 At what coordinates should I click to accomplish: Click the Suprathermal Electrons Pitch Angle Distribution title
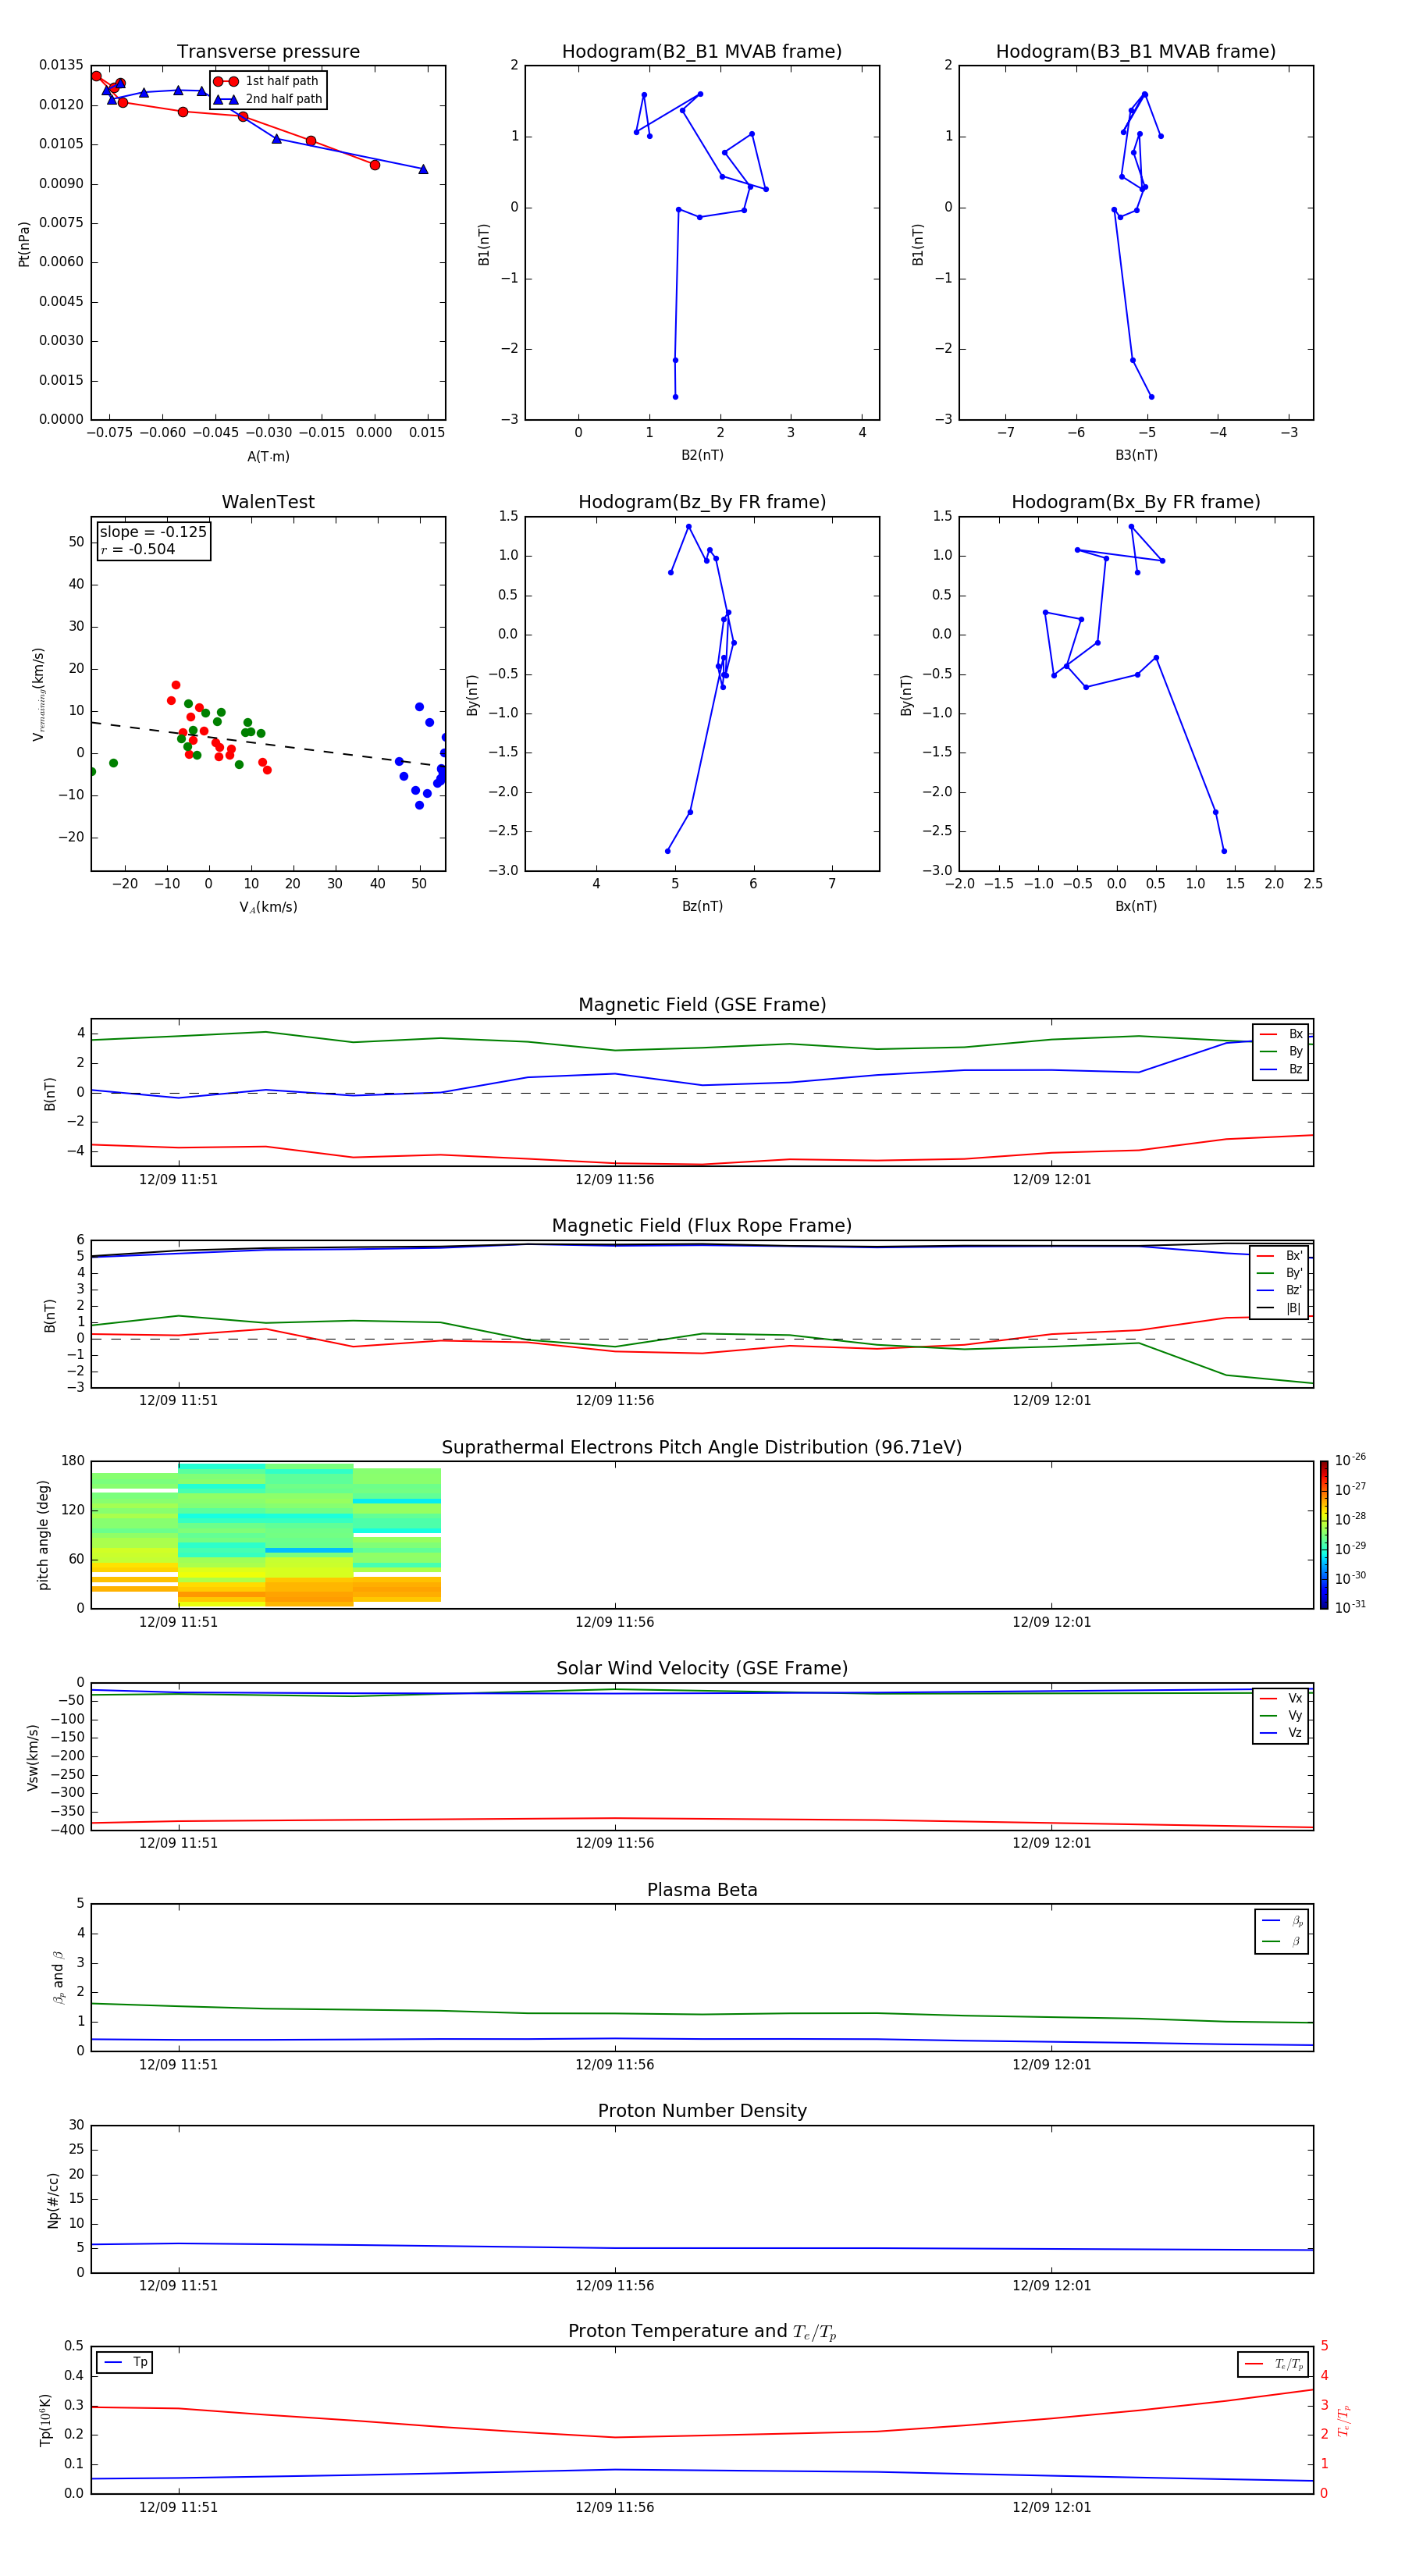coord(702,1447)
